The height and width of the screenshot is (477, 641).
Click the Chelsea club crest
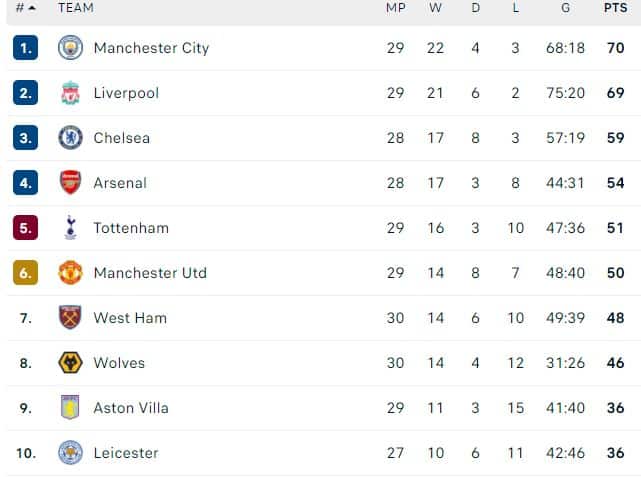[x=70, y=138]
